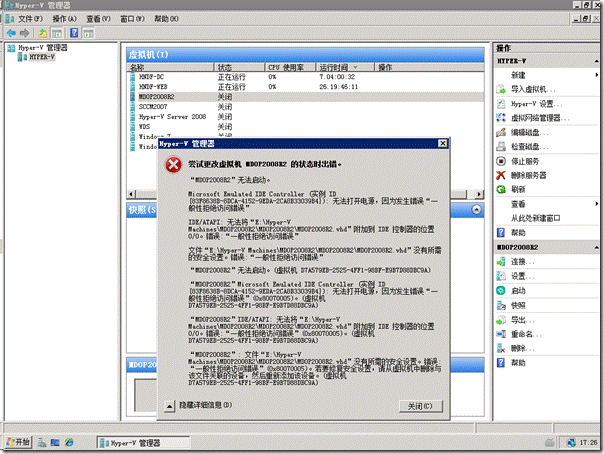The image size is (604, 454).
Task: Click the up-one-level folder toolbar icon
Action: (43, 33)
